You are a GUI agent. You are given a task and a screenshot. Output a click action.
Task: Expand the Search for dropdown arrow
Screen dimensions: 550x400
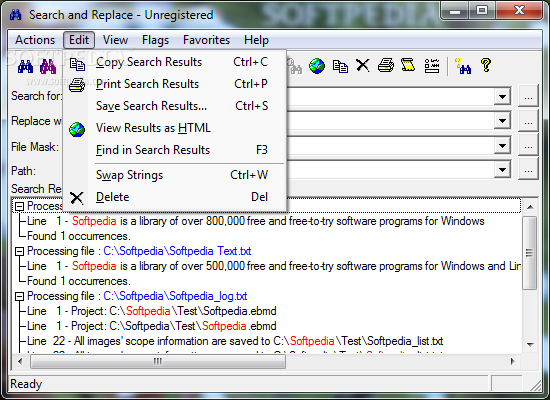point(502,96)
